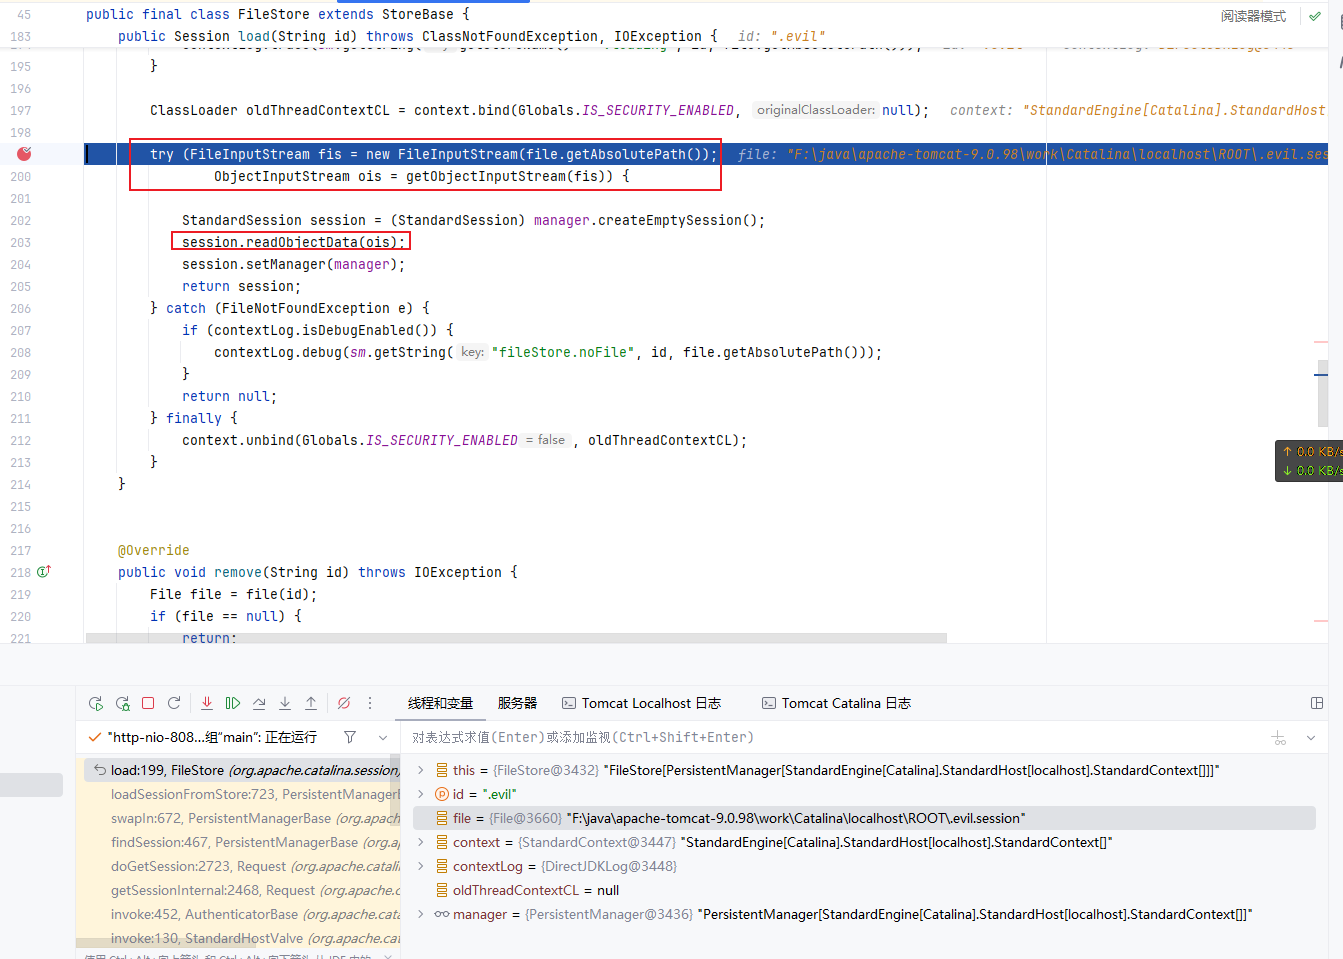Viewport: 1343px width, 959px height.
Task: Click the red step-over arrow icon
Action: 207,703
